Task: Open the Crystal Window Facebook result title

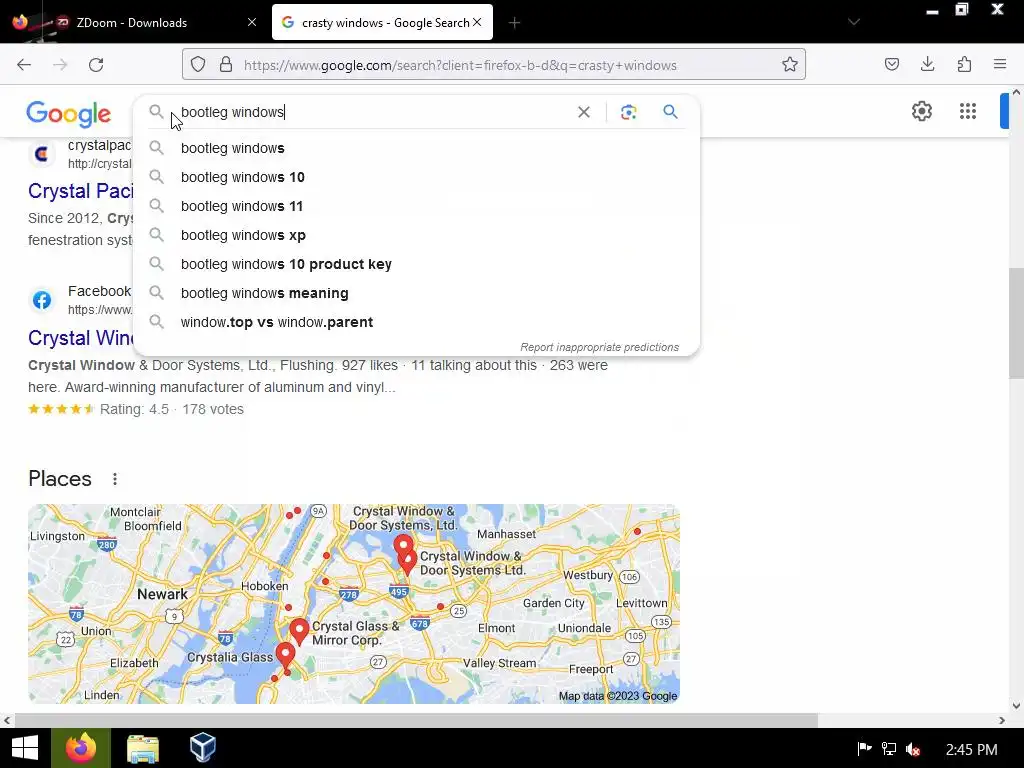Action: click(80, 338)
